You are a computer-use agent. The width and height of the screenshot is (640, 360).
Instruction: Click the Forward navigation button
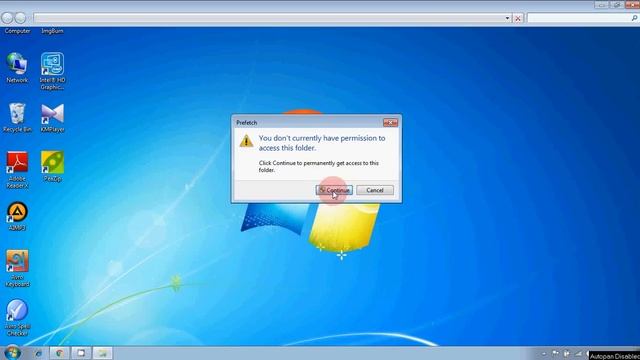pos(20,18)
